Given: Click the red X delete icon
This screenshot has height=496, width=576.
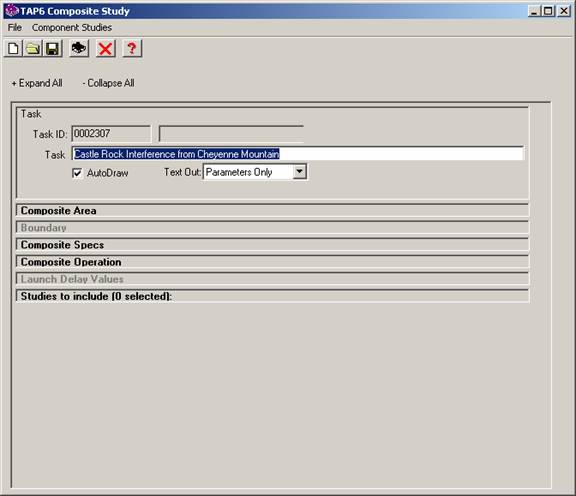Looking at the screenshot, I should 106,48.
